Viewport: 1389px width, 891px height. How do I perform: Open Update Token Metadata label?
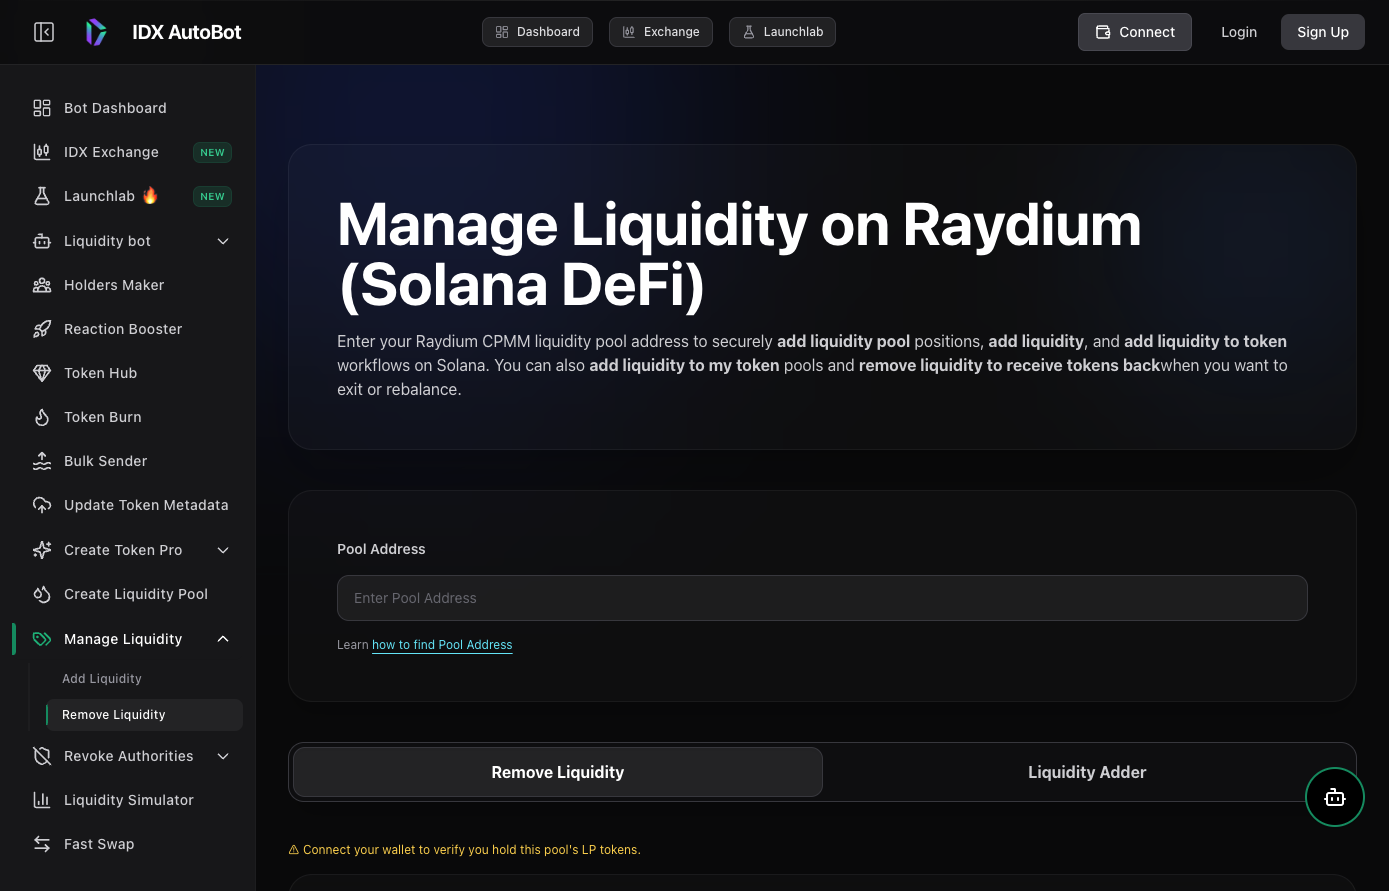click(146, 505)
